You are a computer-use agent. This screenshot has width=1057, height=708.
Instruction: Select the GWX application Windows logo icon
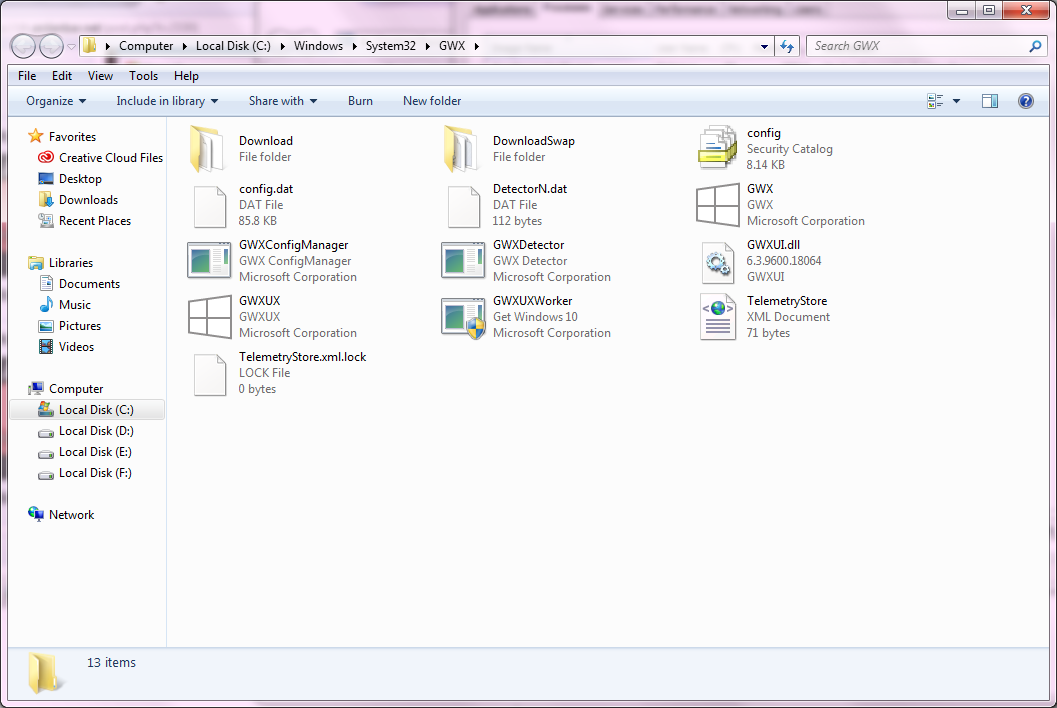coord(717,205)
